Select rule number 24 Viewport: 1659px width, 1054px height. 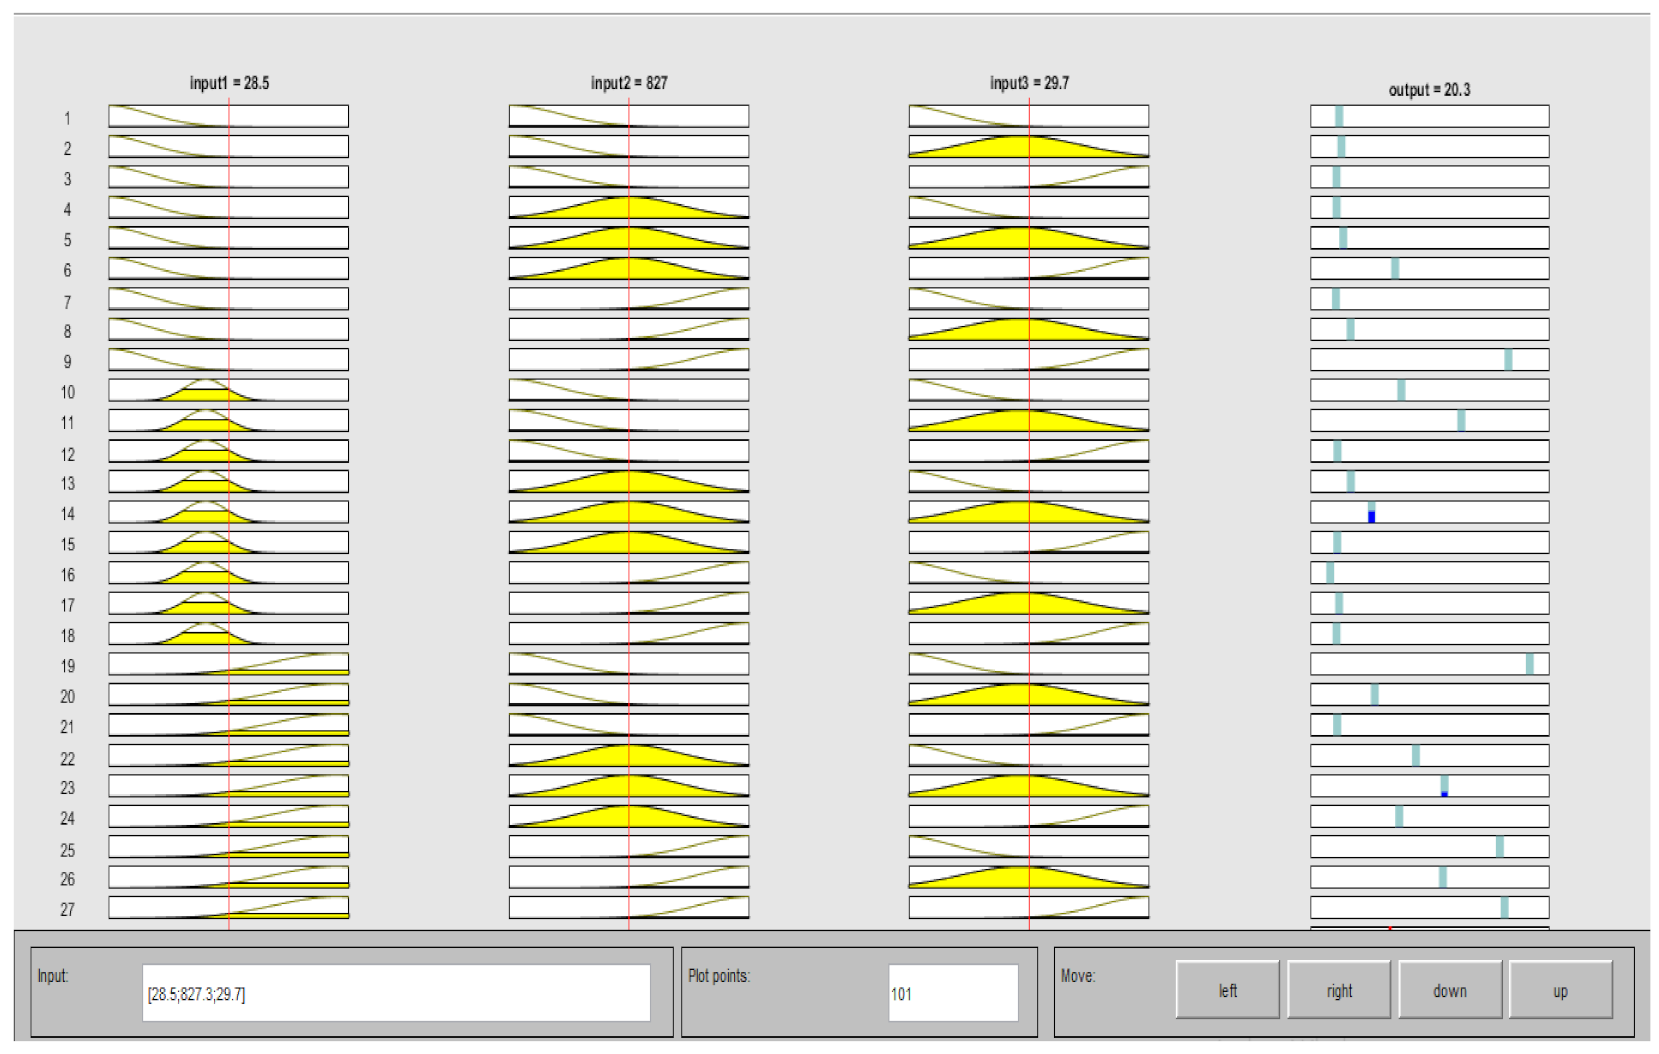pyautogui.click(x=68, y=818)
